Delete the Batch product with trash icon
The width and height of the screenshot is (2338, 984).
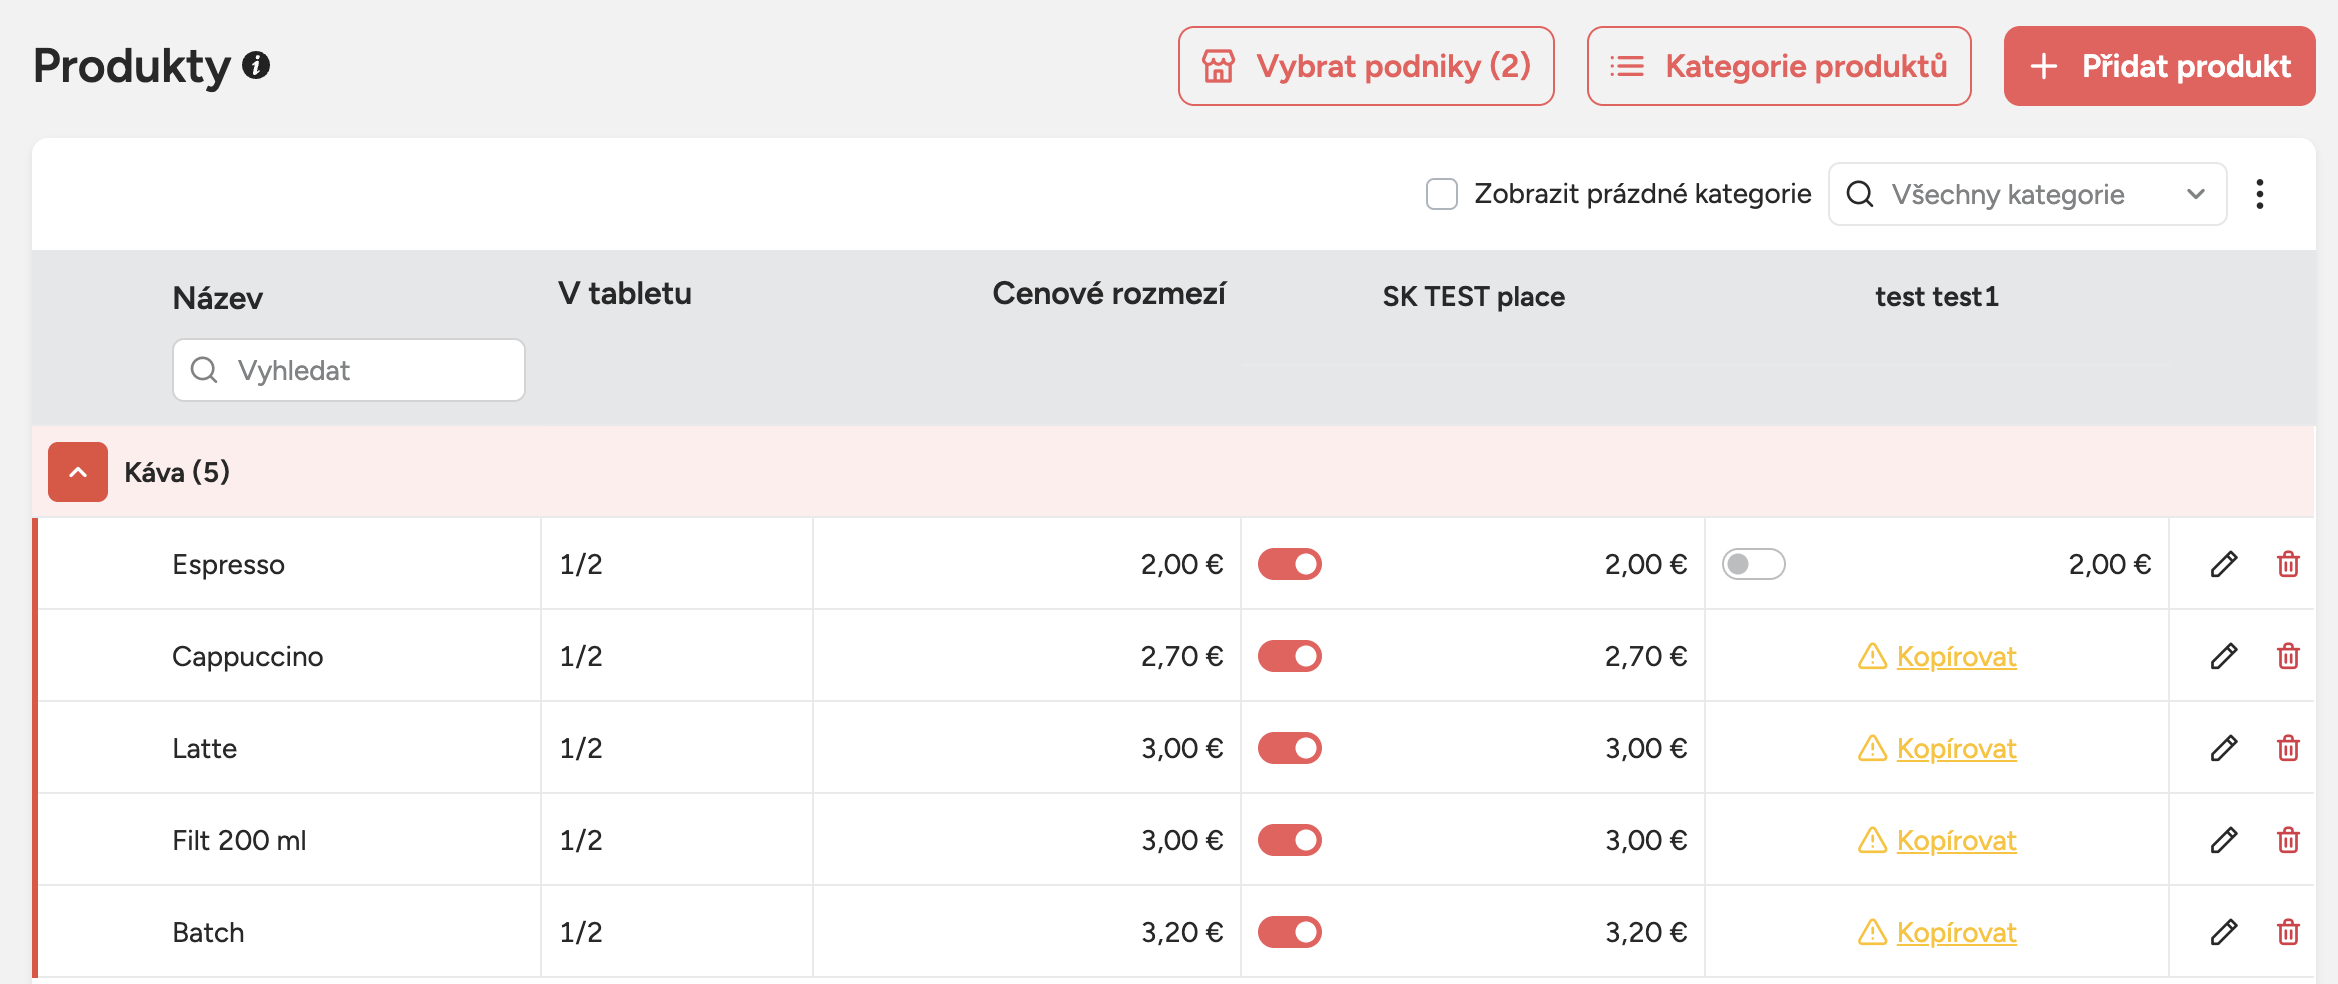[2288, 932]
